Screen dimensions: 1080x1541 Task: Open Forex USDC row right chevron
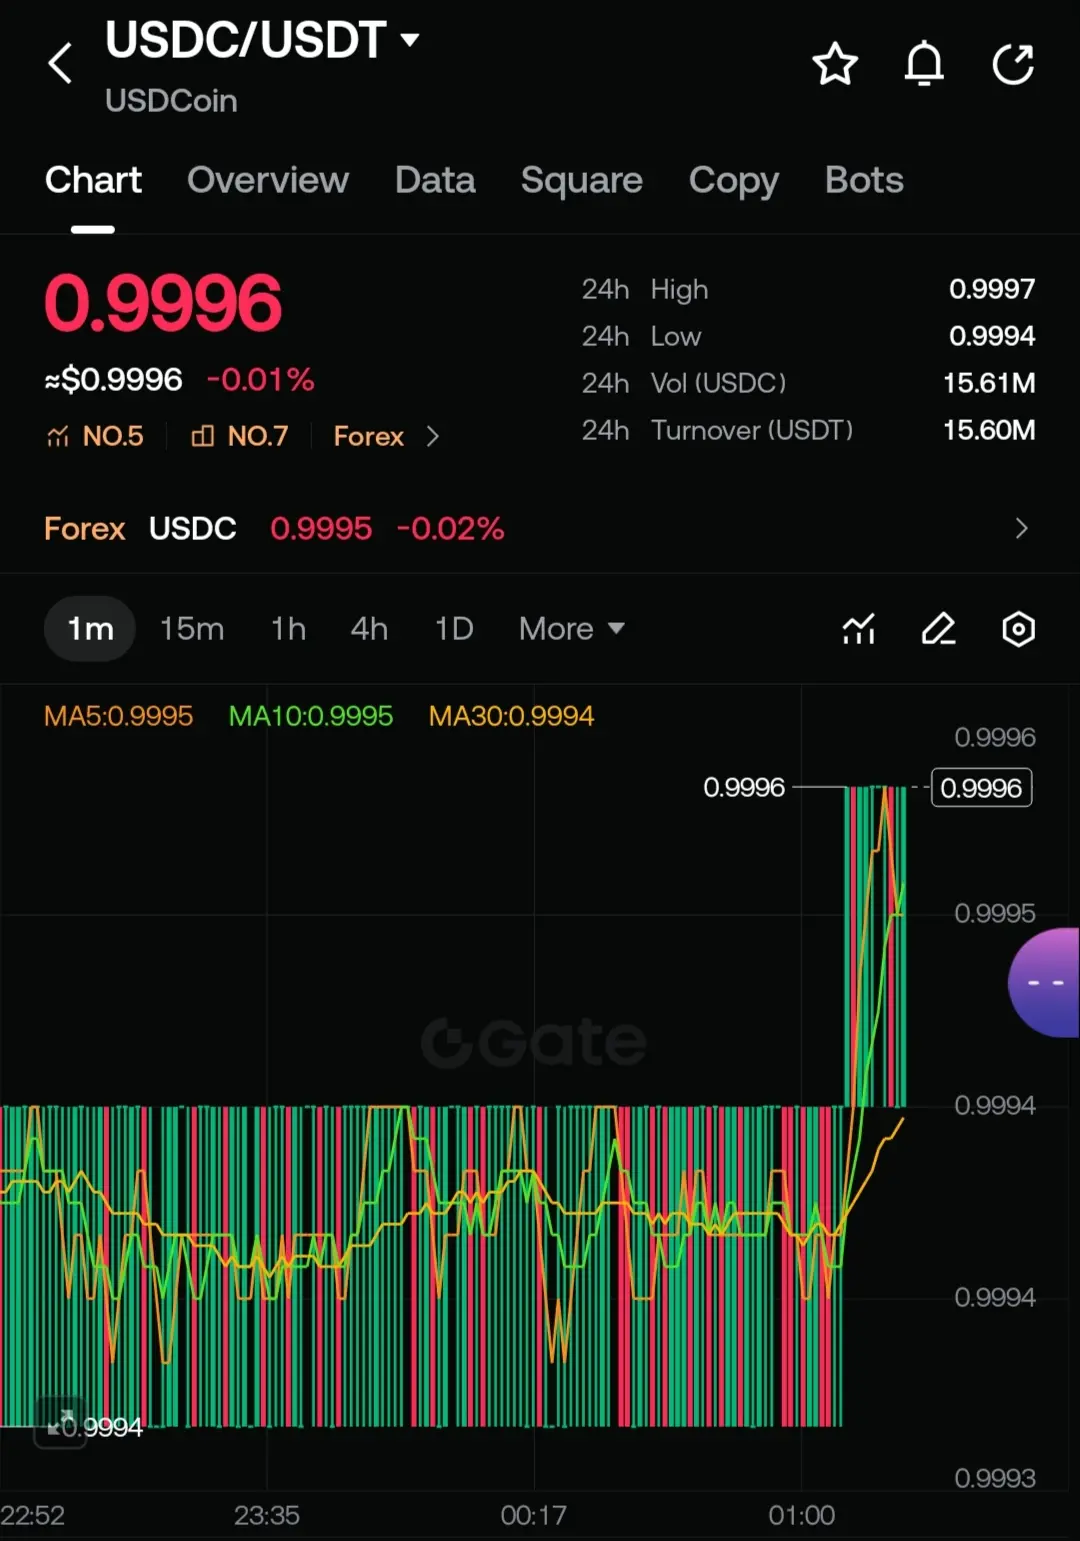click(x=1021, y=528)
